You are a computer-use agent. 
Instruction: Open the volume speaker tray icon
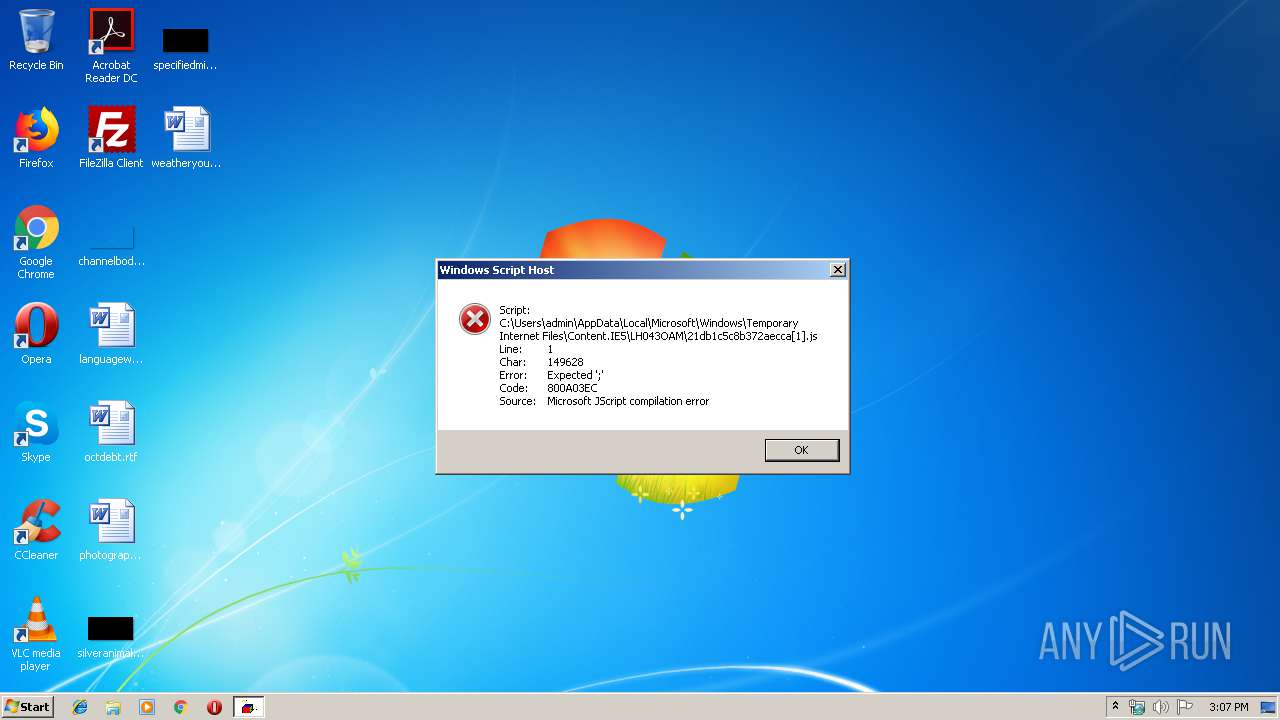coord(1160,707)
